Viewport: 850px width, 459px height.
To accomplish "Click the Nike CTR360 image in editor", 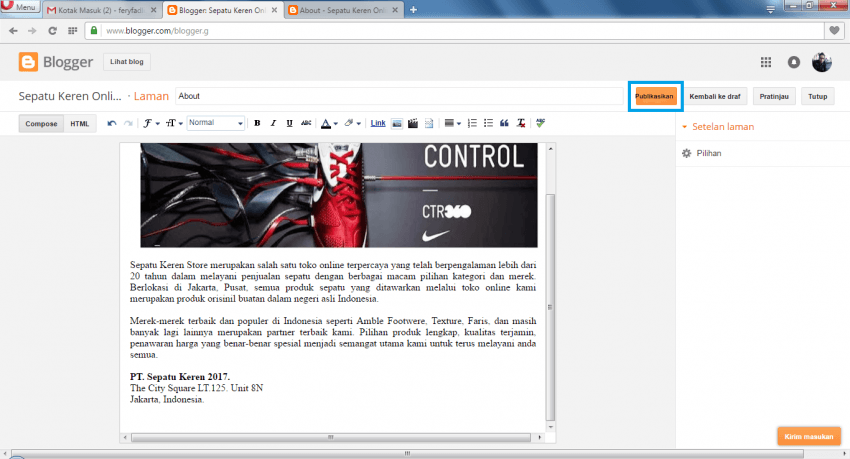I will (339, 195).
